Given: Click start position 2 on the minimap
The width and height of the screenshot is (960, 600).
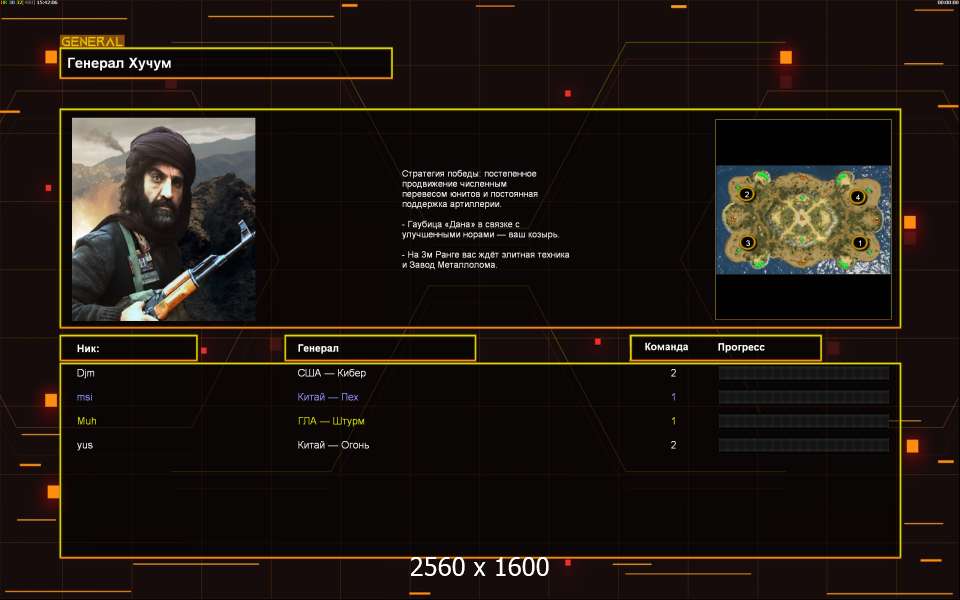Looking at the screenshot, I should 746,194.
